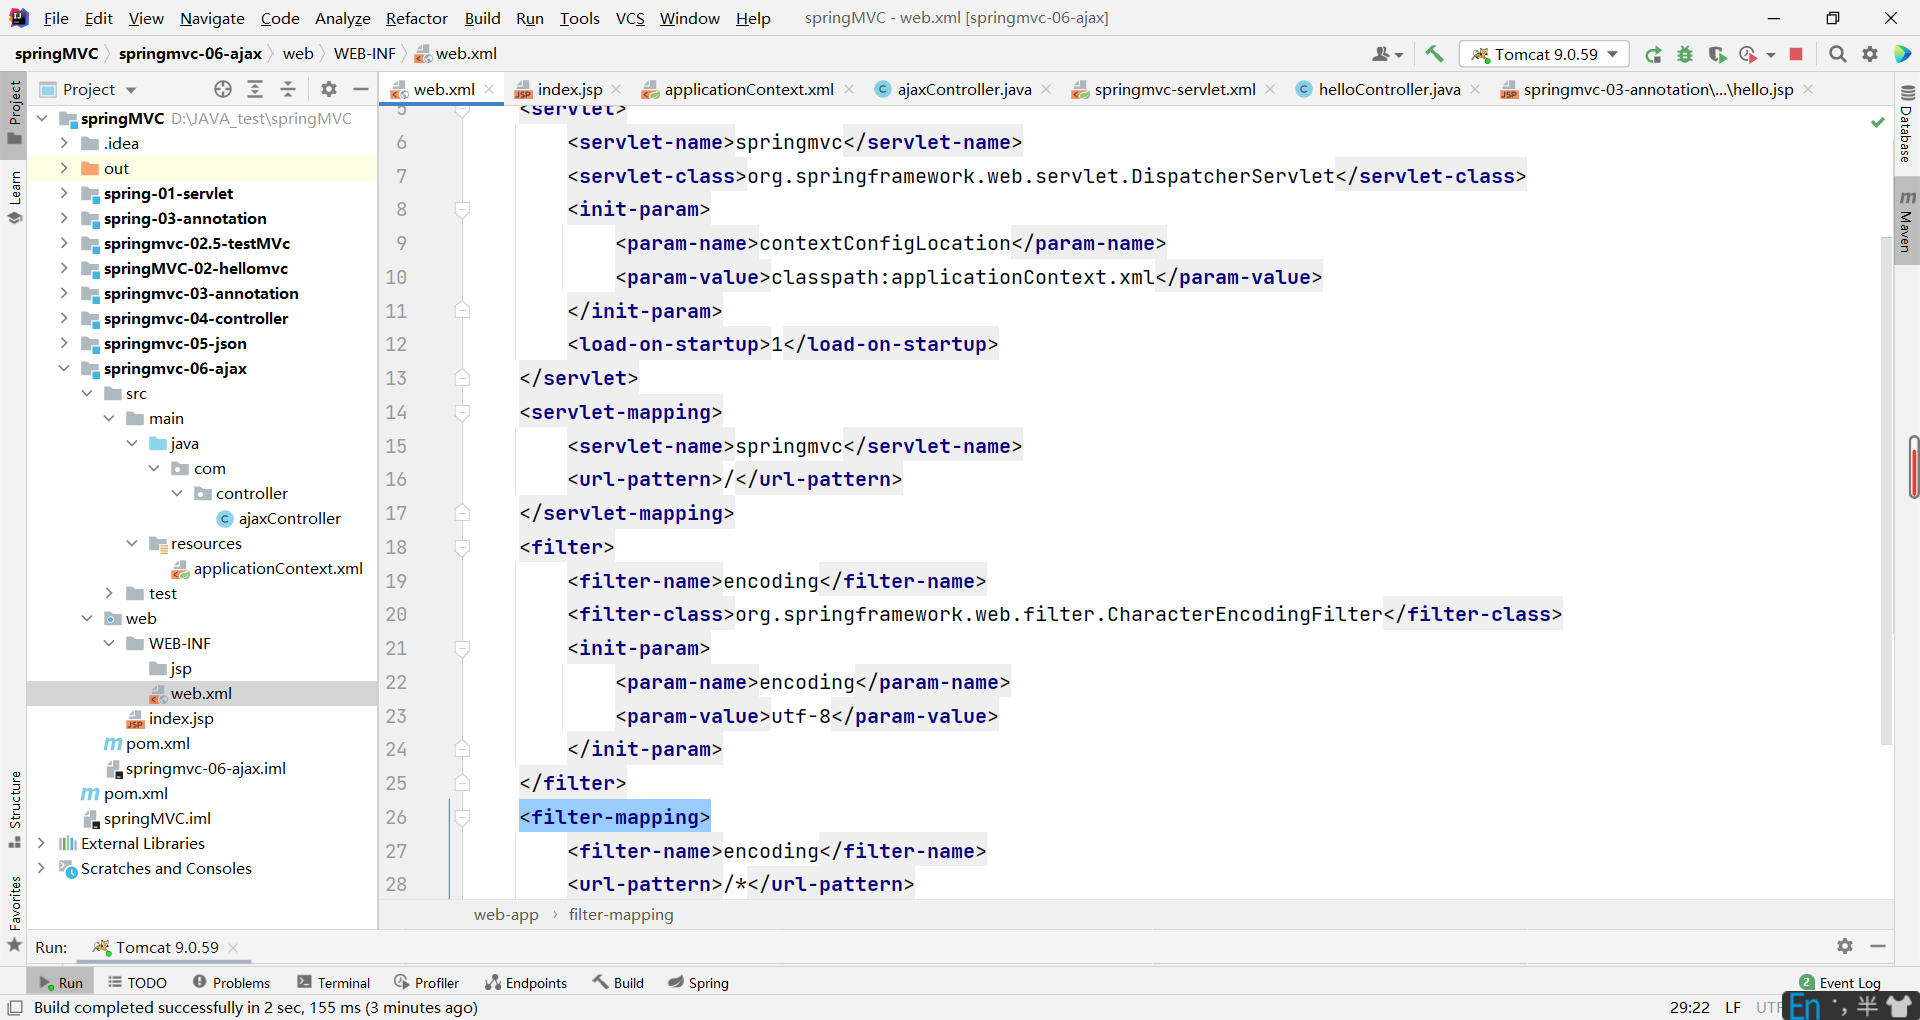
Task: Click the user account icon in toolbar
Action: click(x=1387, y=54)
